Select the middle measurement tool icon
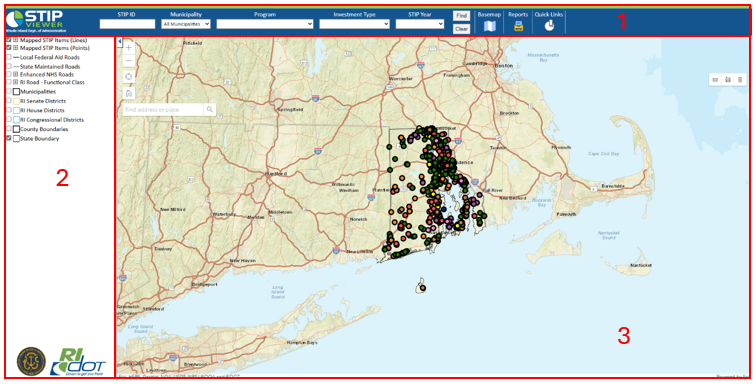Viewport: 756px width, 384px height. click(x=728, y=80)
